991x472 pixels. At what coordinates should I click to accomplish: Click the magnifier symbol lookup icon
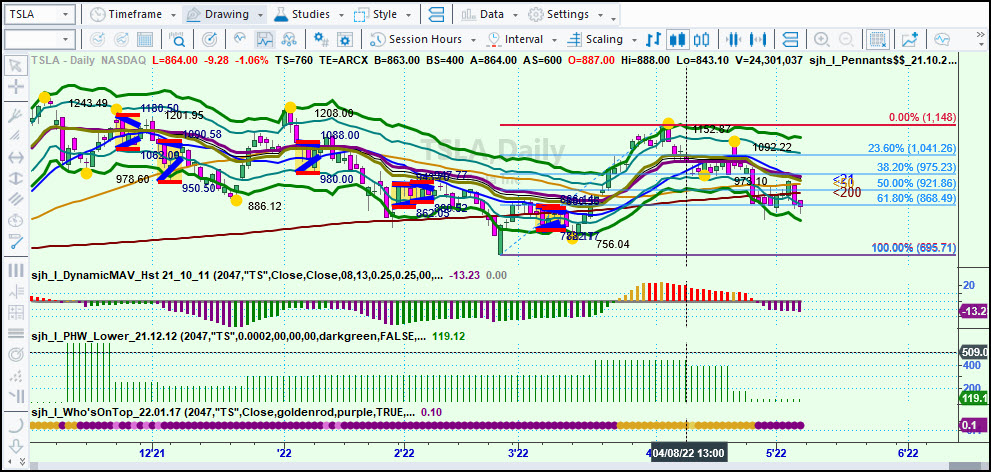tap(178, 39)
